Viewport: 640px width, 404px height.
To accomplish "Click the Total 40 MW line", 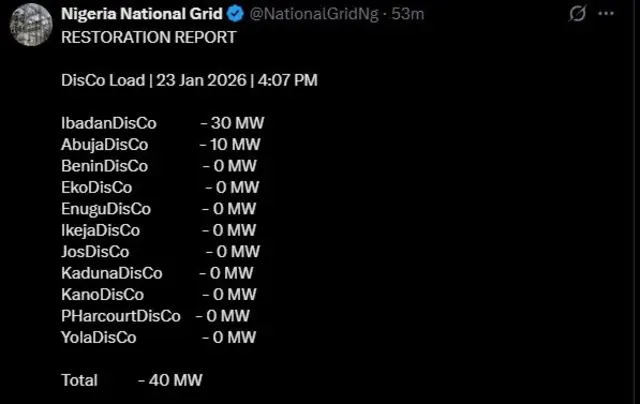I will tap(132, 380).
